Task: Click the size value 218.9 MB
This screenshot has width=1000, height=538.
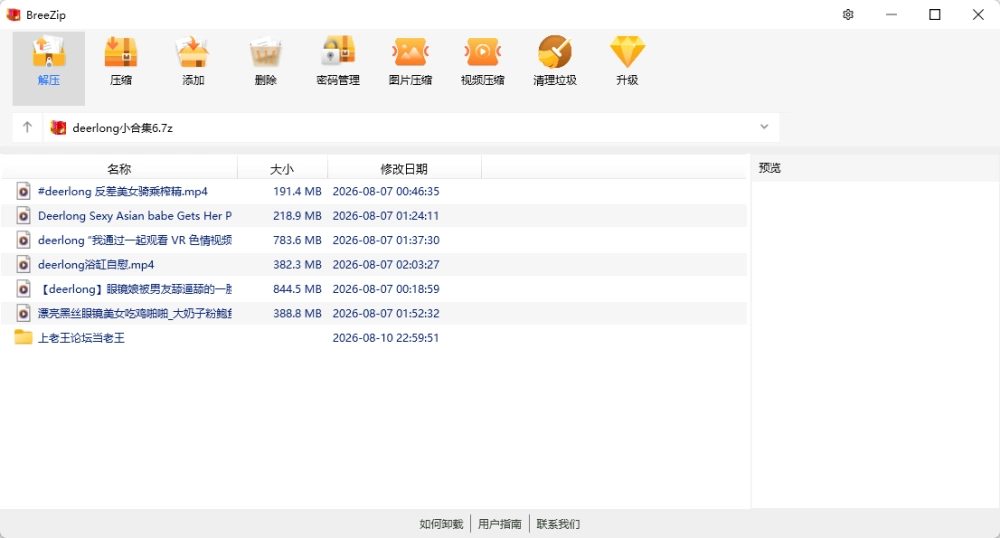Action: click(x=297, y=215)
